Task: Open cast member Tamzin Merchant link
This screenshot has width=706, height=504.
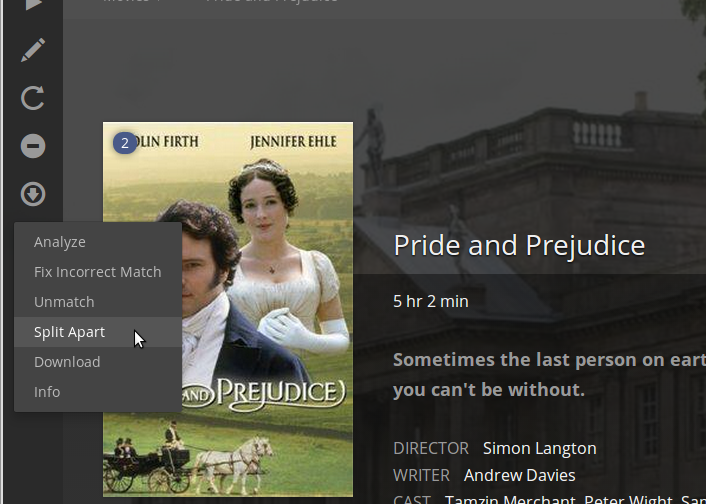Action: click(510, 499)
